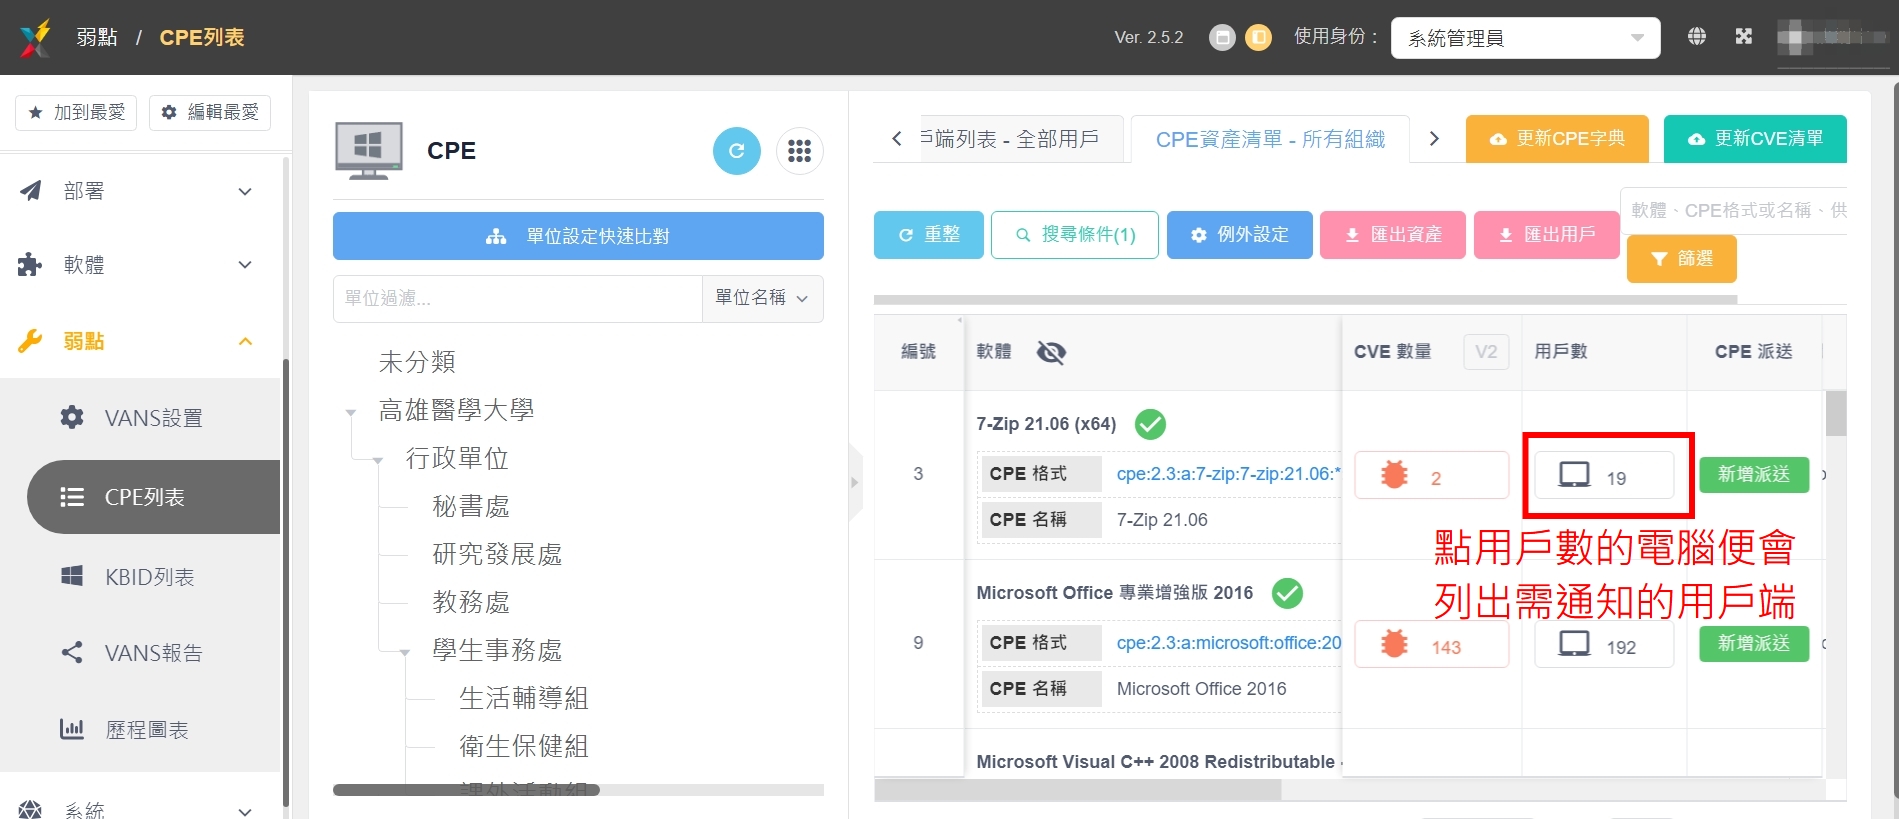Focus the 軟體、CPE格式 search field
This screenshot has width=1899, height=819.
coord(1734,211)
